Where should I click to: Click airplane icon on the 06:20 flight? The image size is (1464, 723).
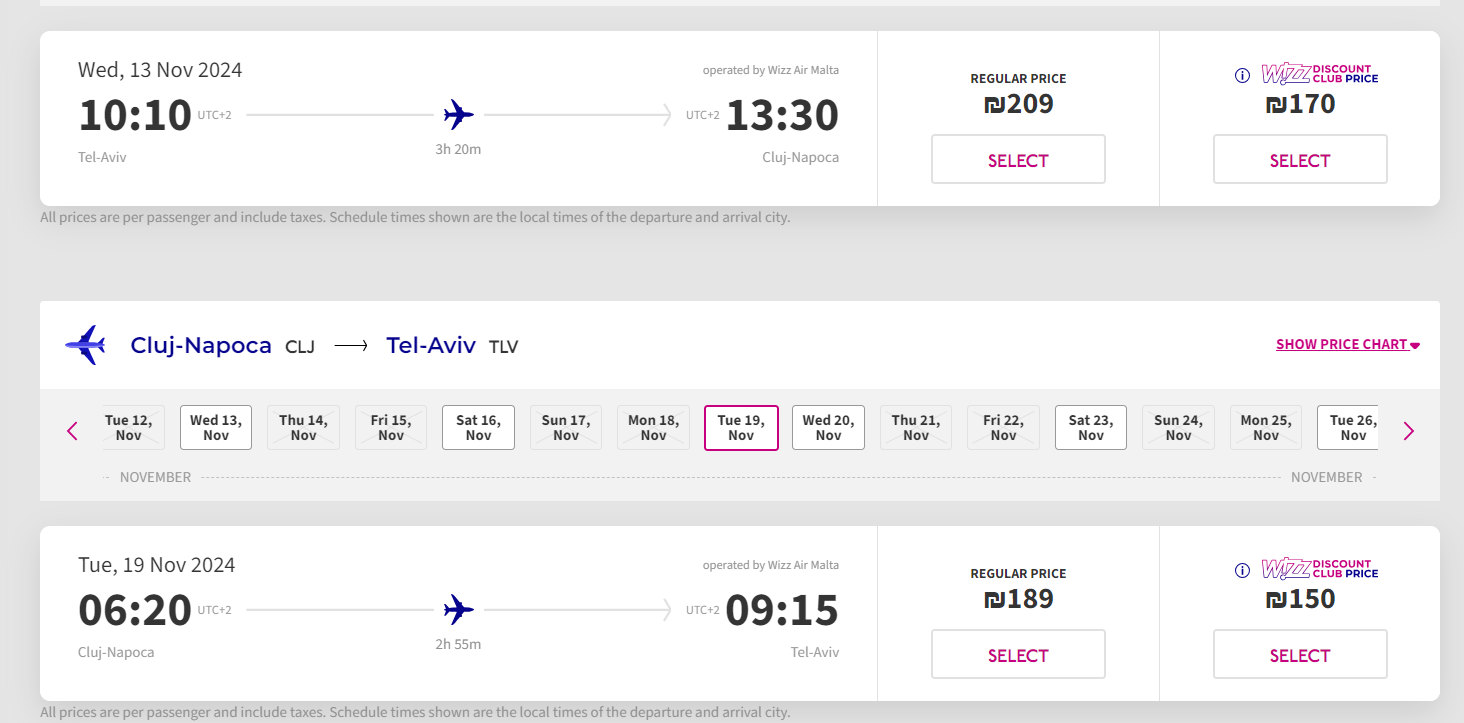[x=458, y=609]
